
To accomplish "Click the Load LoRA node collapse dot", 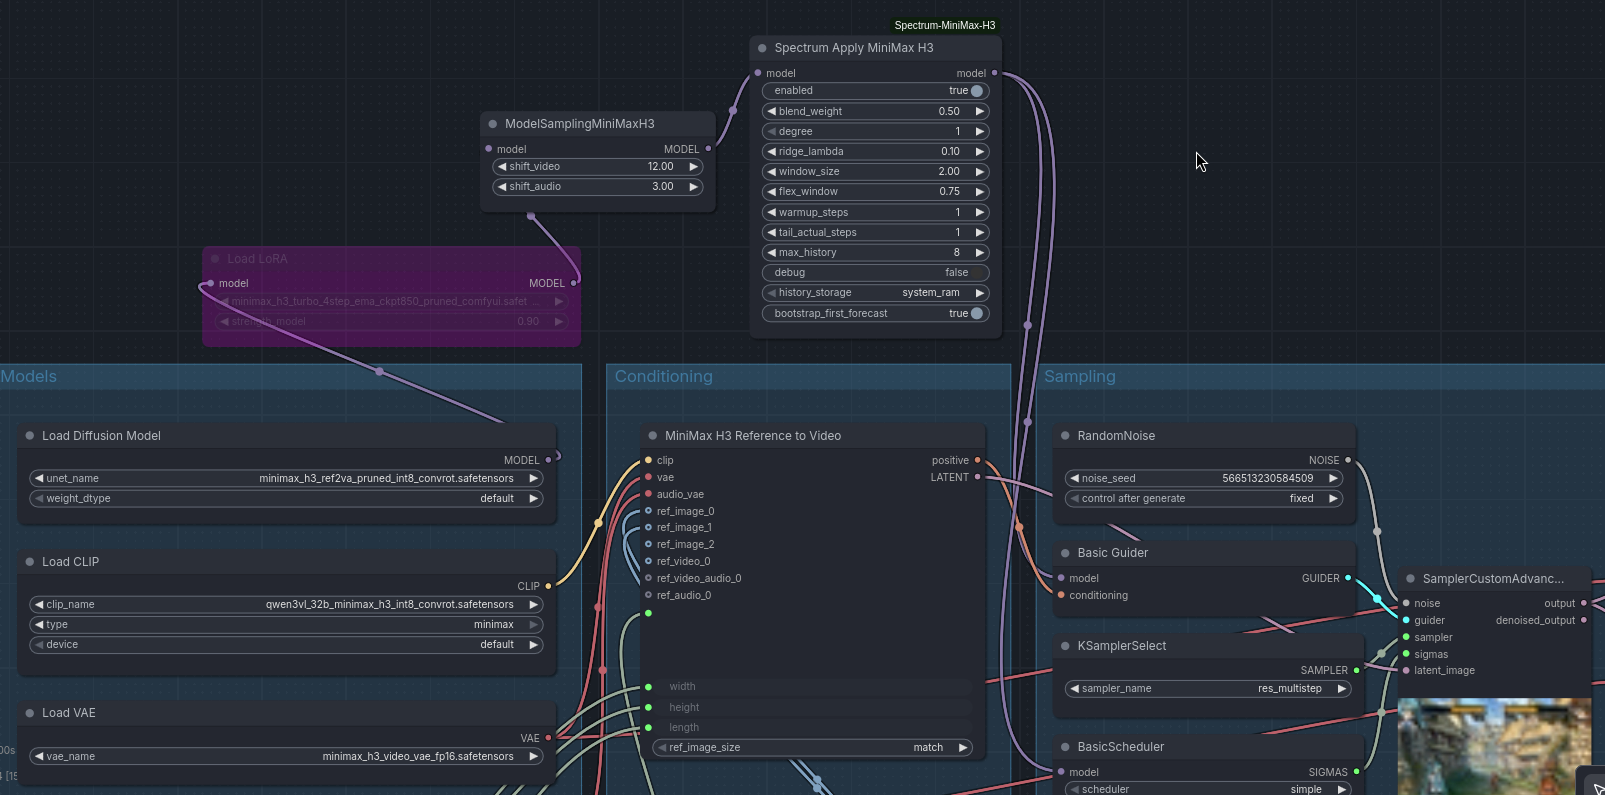I will coord(215,258).
